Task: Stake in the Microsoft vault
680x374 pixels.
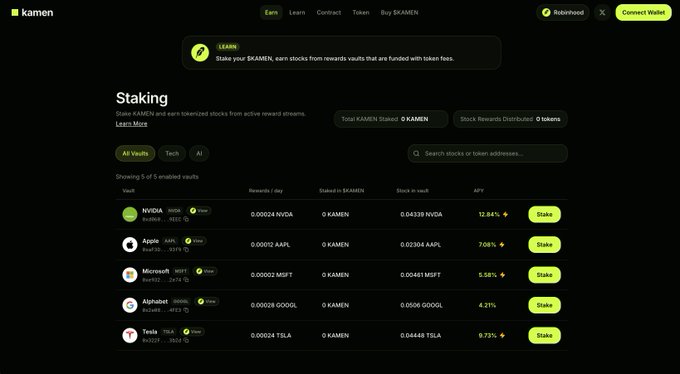Action: 544,275
